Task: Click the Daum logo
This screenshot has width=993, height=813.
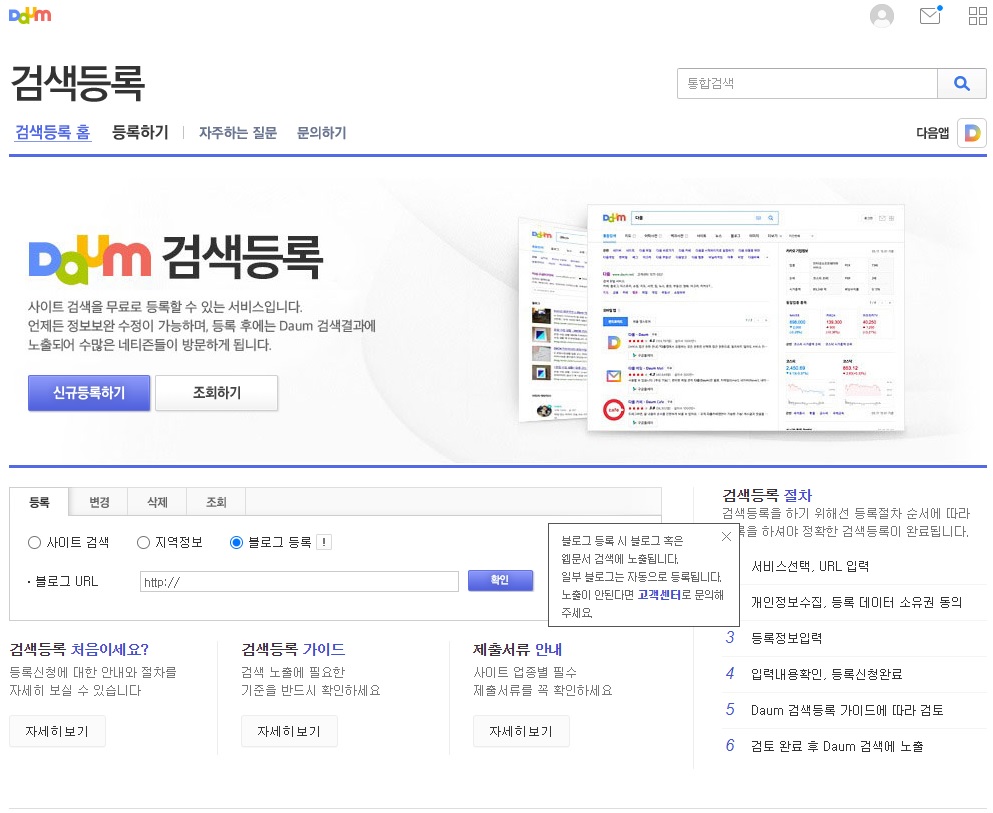Action: [x=29, y=15]
